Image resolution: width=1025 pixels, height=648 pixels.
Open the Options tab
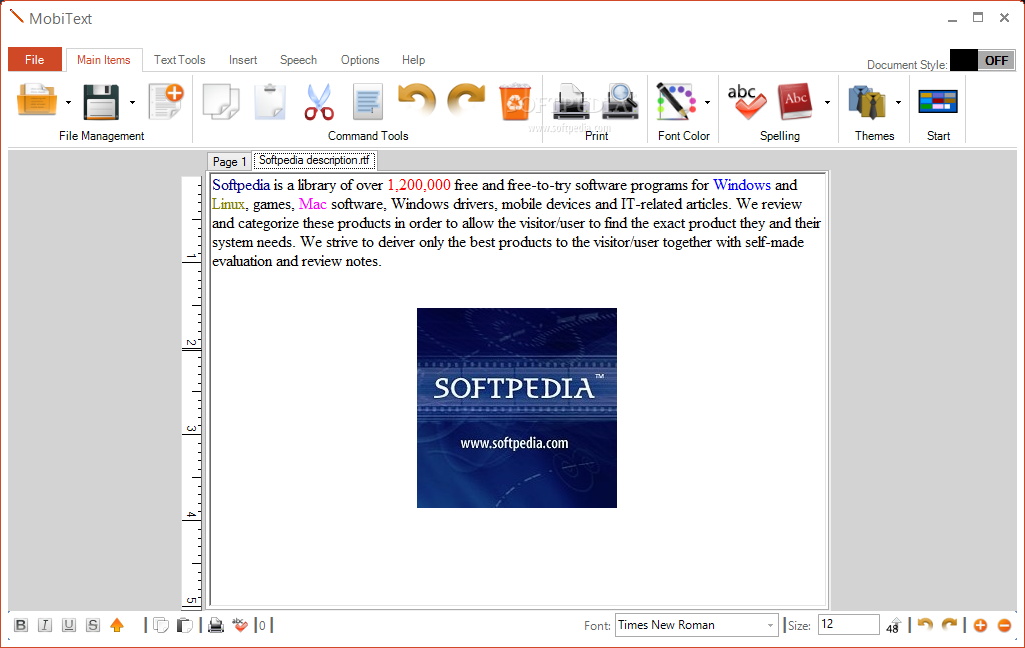pos(360,60)
